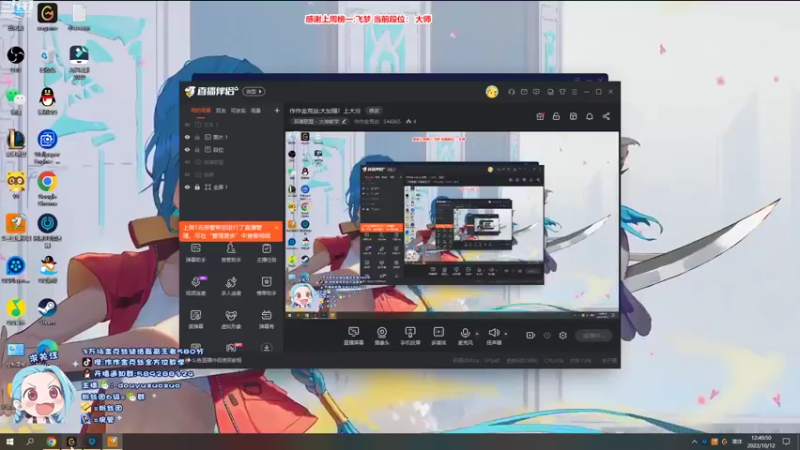Screen dimensions: 800x450
Task: Toggle the preview eye icon near the gear
Action: coord(547,335)
